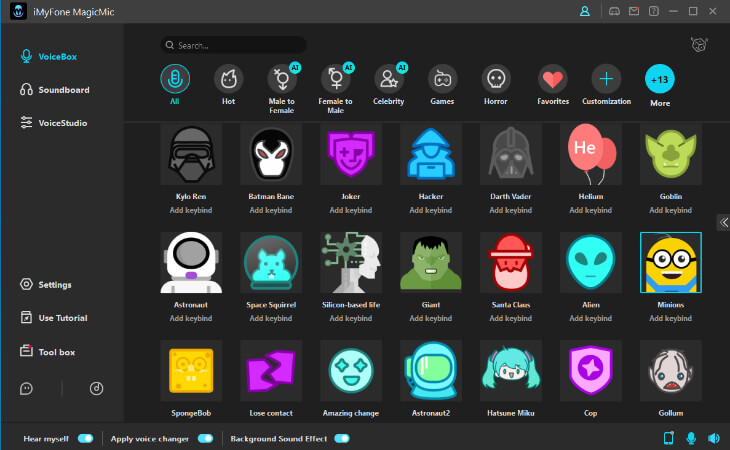This screenshot has width=730, height=450.
Task: Open the Tool box item
Action: pyautogui.click(x=47, y=352)
